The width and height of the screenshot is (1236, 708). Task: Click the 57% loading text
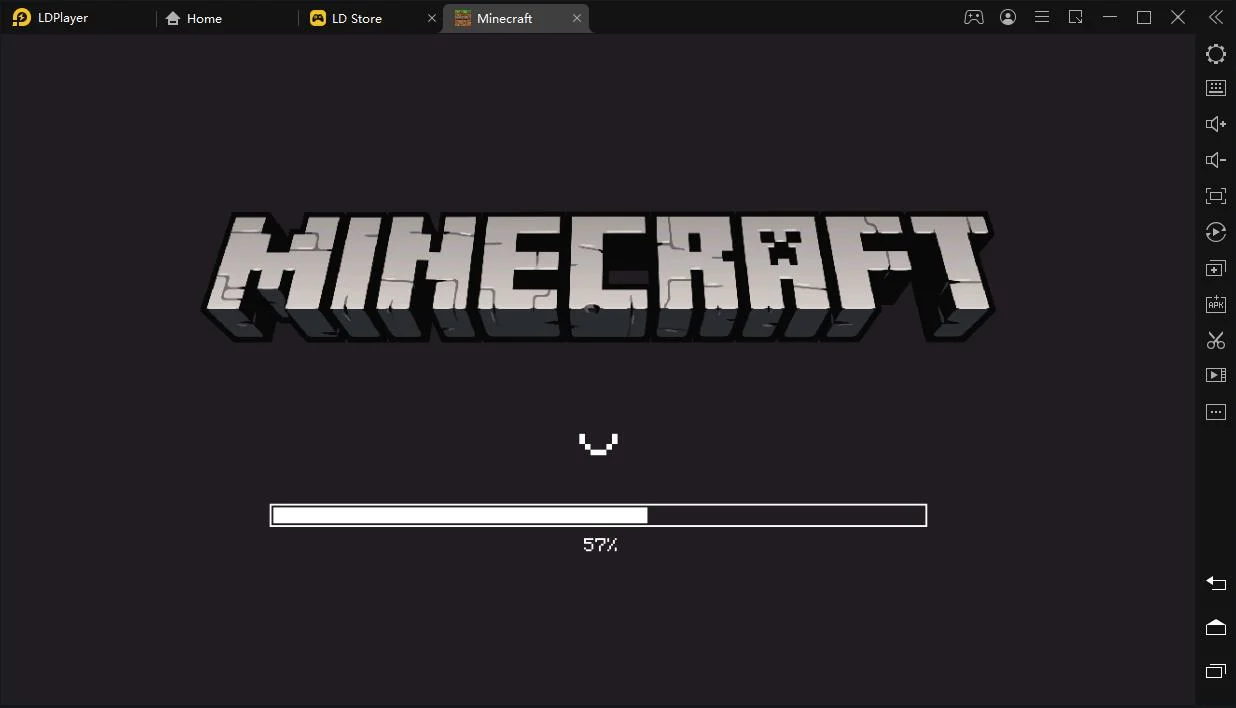point(600,545)
